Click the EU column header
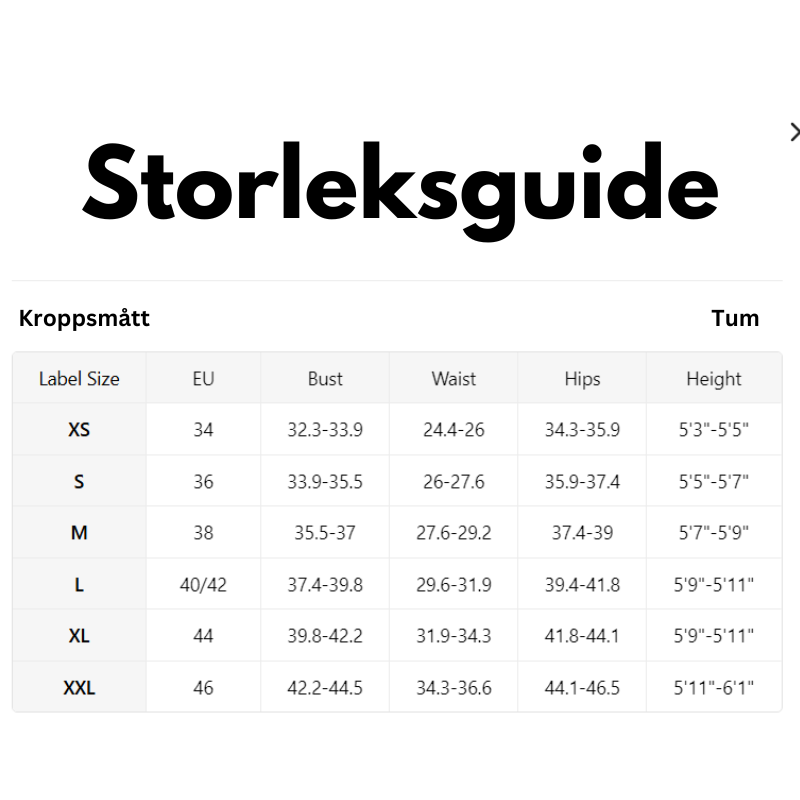The width and height of the screenshot is (800, 800). tap(203, 379)
